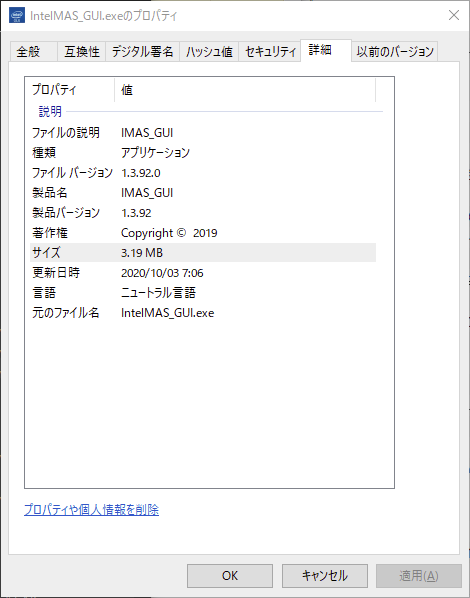Open the プロパティや個人情報を削除 link
Viewport: 470px width, 598px height.
tap(91, 510)
